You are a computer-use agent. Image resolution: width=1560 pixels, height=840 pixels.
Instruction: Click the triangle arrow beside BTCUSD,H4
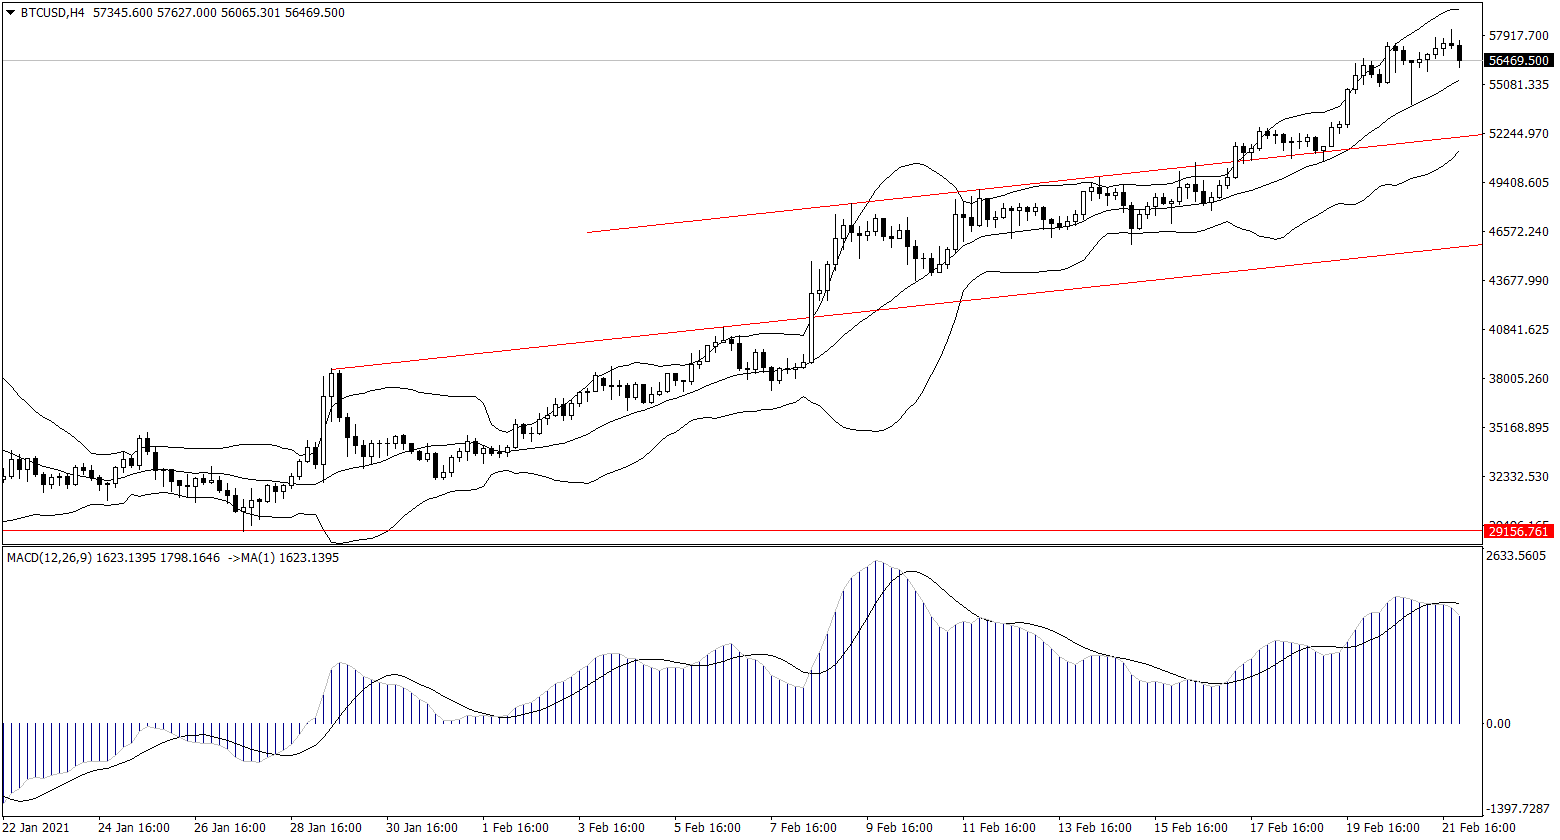pyautogui.click(x=10, y=13)
